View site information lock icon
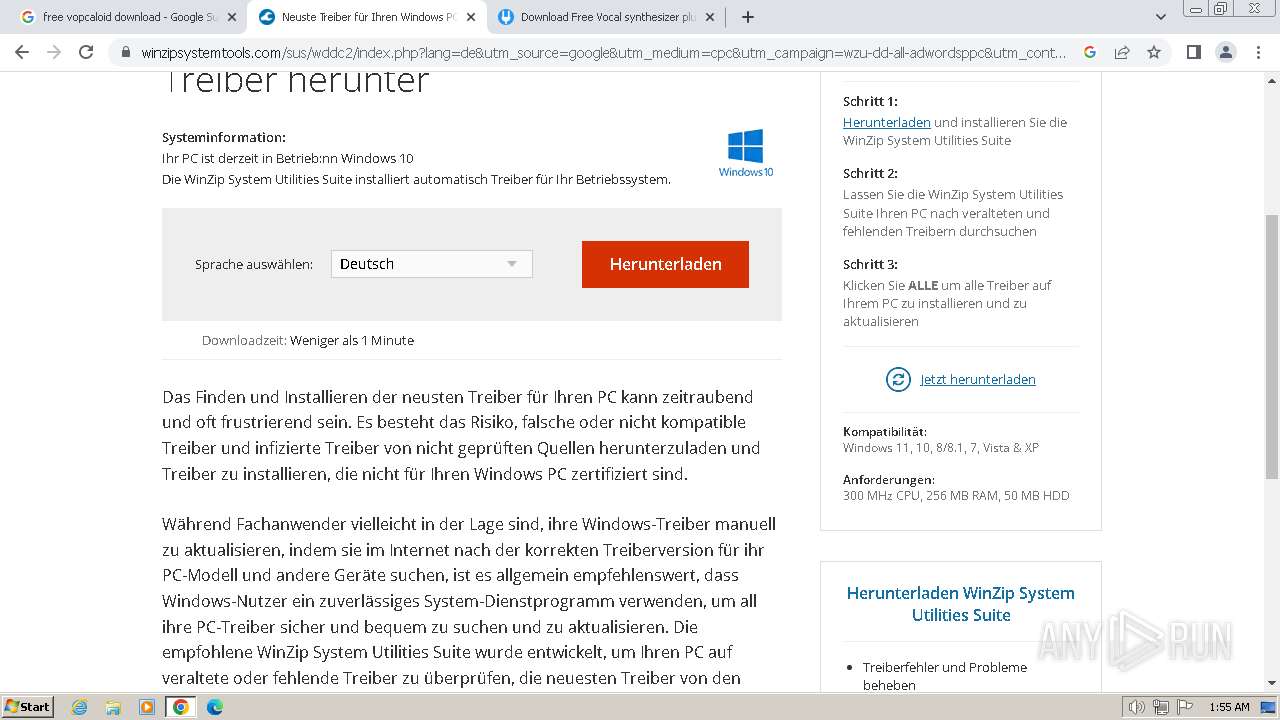Screen dimensions: 1280x720 (x=126, y=52)
